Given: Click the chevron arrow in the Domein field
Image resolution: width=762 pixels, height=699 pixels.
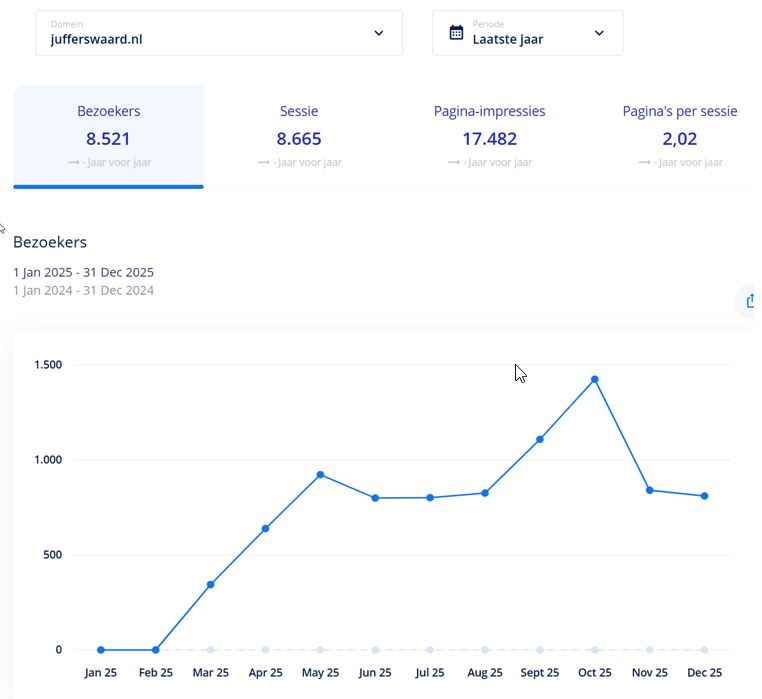Looking at the screenshot, I should click(x=379, y=33).
